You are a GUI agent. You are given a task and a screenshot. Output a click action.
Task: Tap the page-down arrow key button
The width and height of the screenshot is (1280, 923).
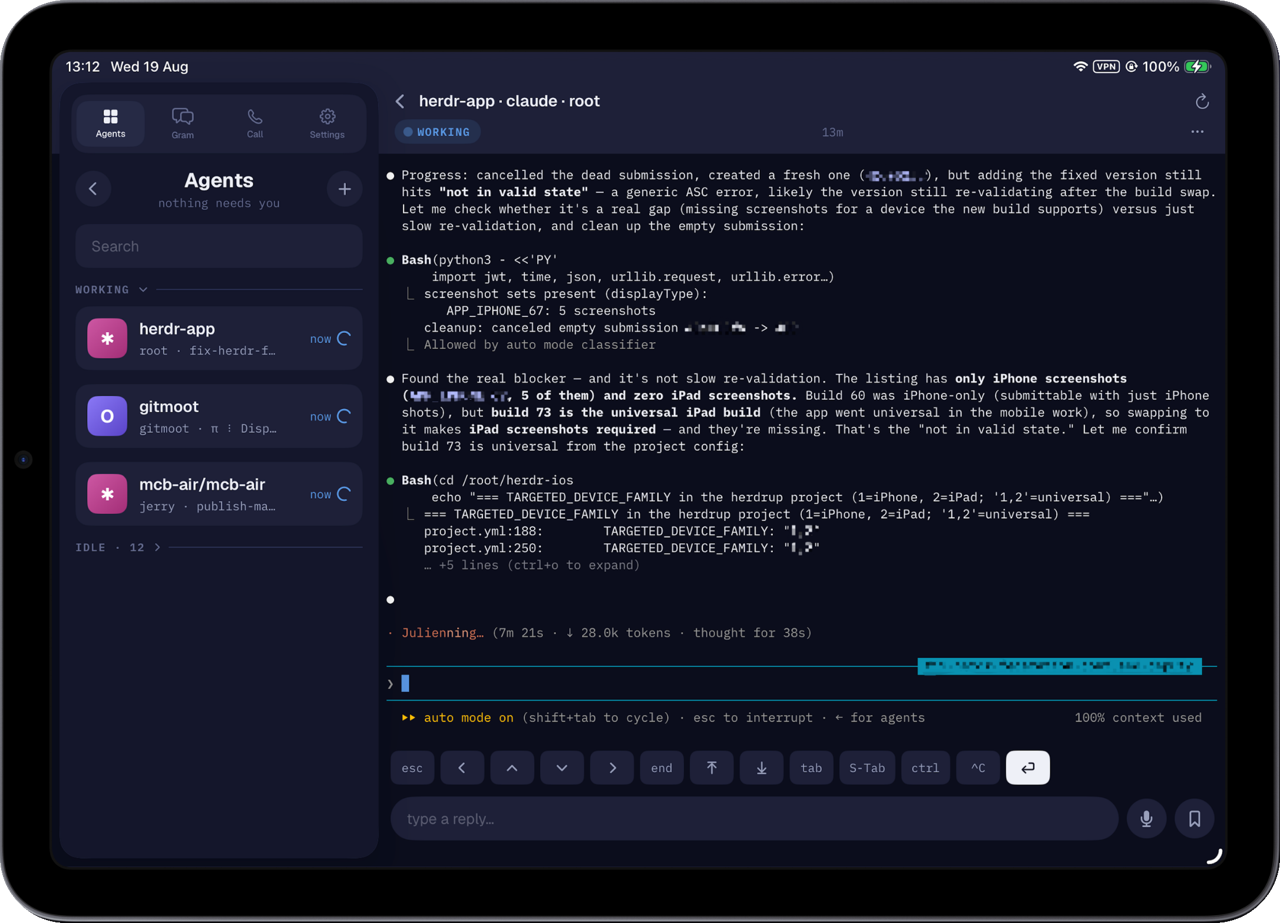[762, 768]
